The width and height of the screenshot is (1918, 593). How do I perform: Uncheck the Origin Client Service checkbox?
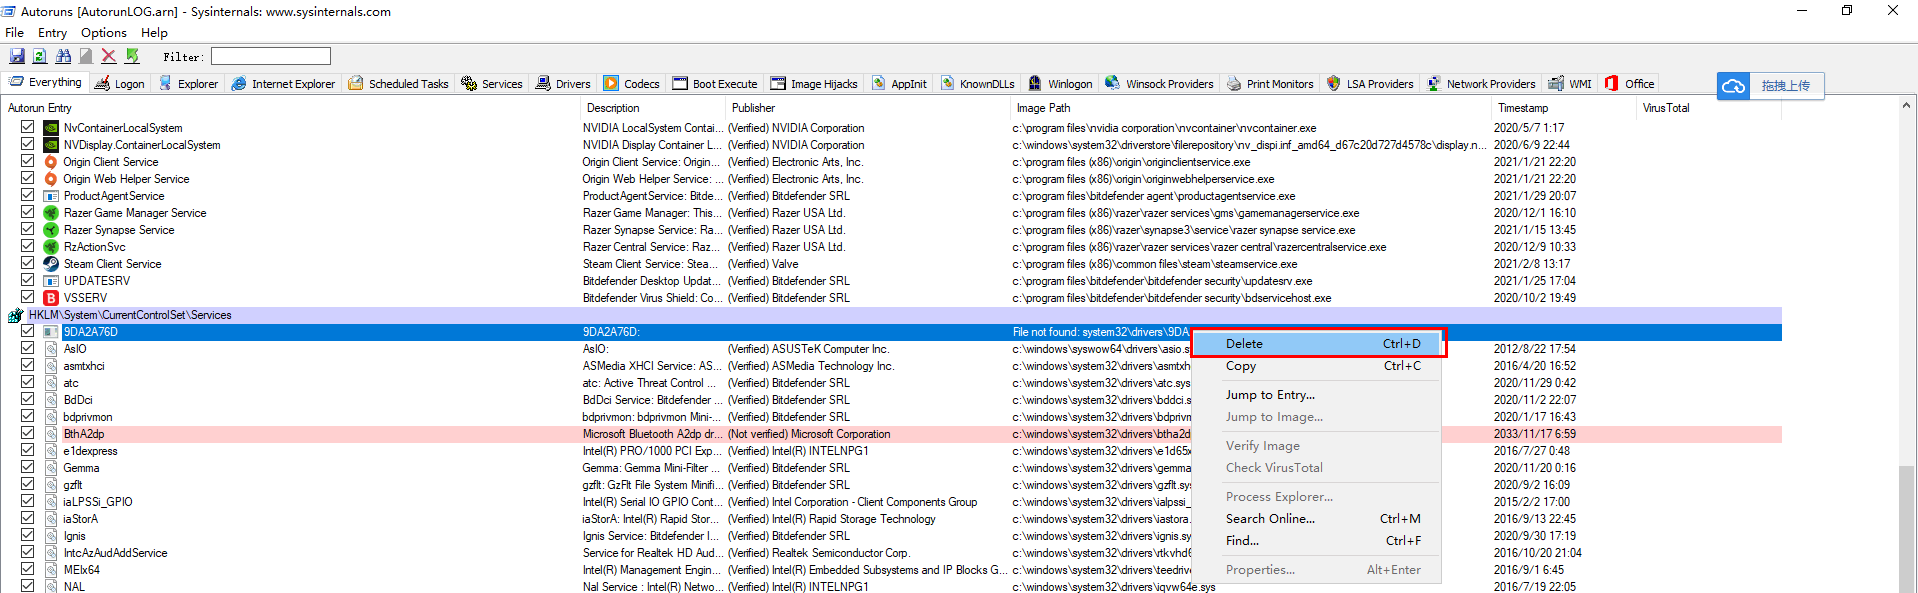[x=27, y=161]
